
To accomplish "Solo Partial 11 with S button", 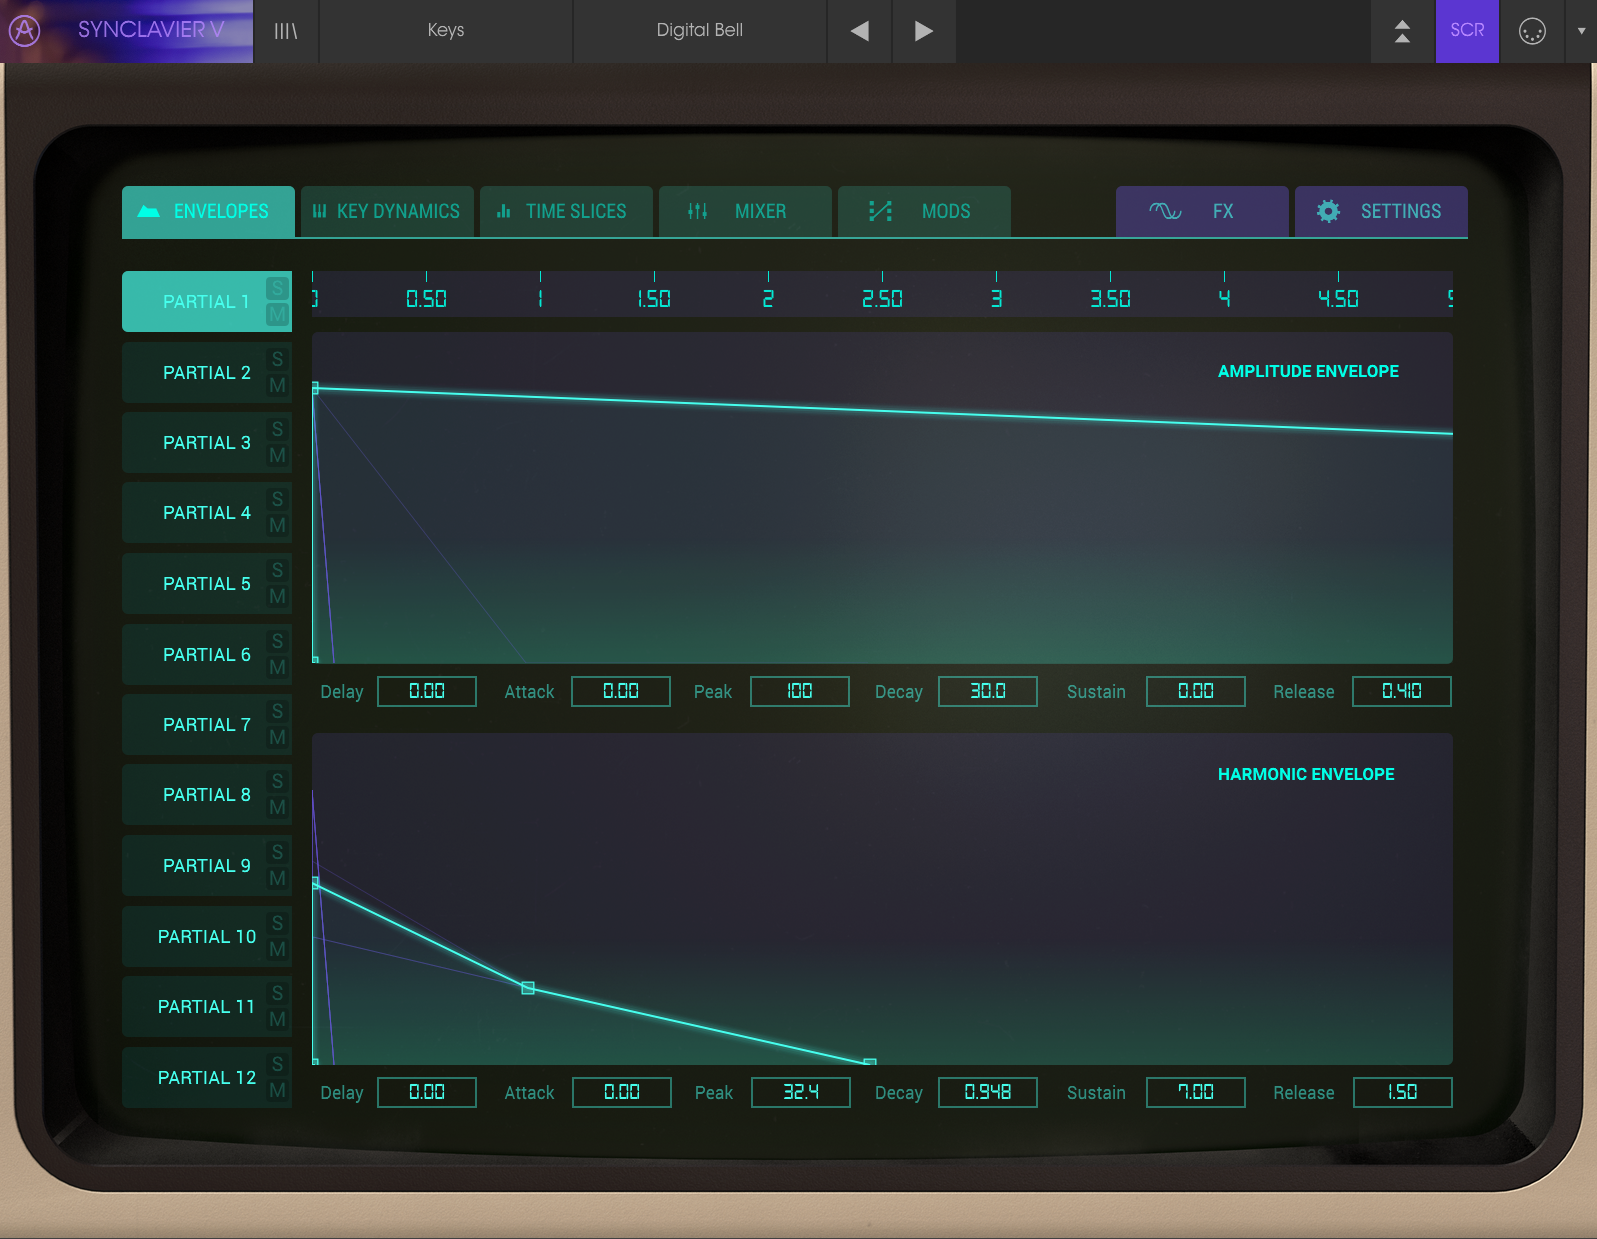I will point(278,993).
